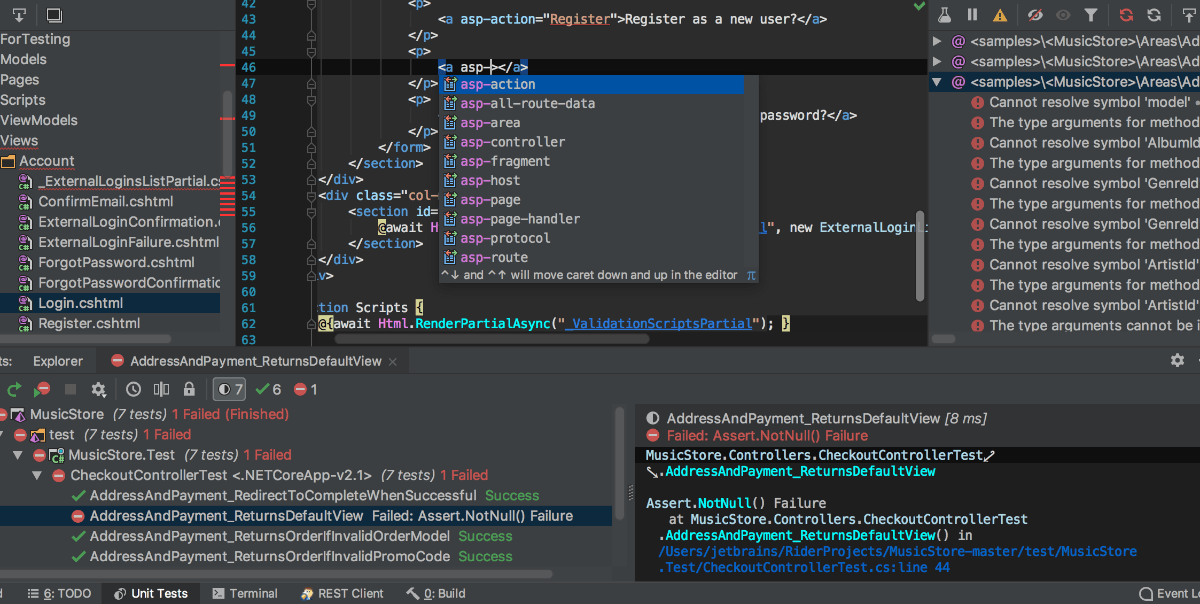1200x604 pixels.
Task: Select asp-action in the completion list
Action: (x=592, y=84)
